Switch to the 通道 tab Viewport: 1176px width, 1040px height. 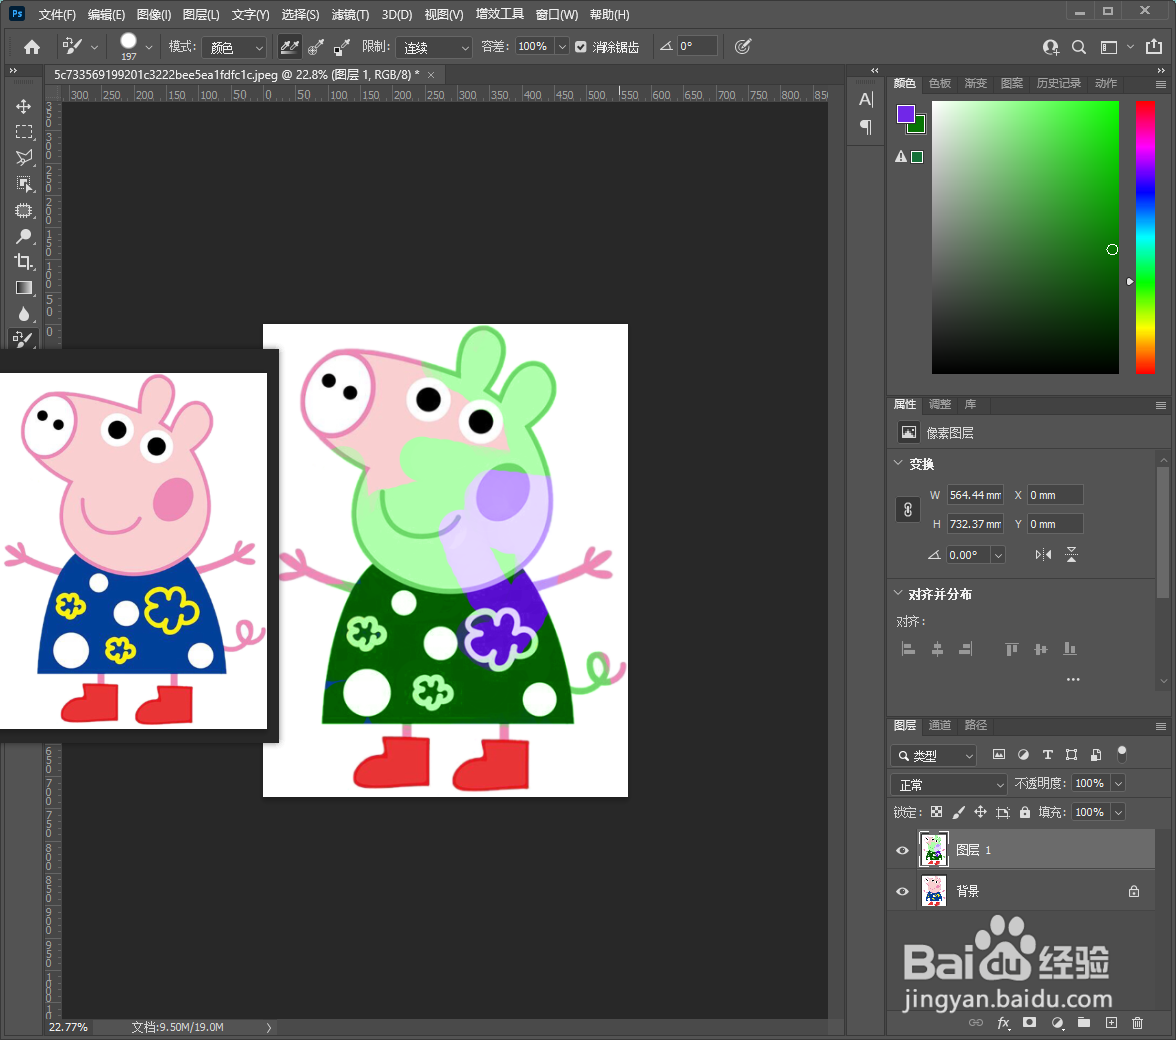(x=940, y=725)
